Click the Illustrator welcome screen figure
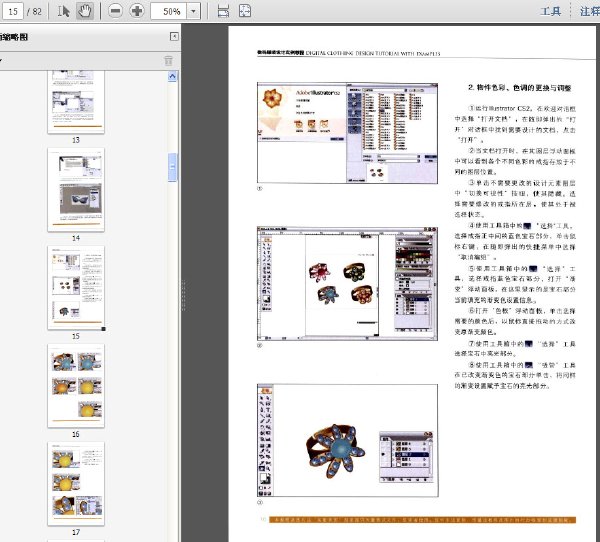Viewport: 600px width, 542px height. pyautogui.click(x=347, y=133)
